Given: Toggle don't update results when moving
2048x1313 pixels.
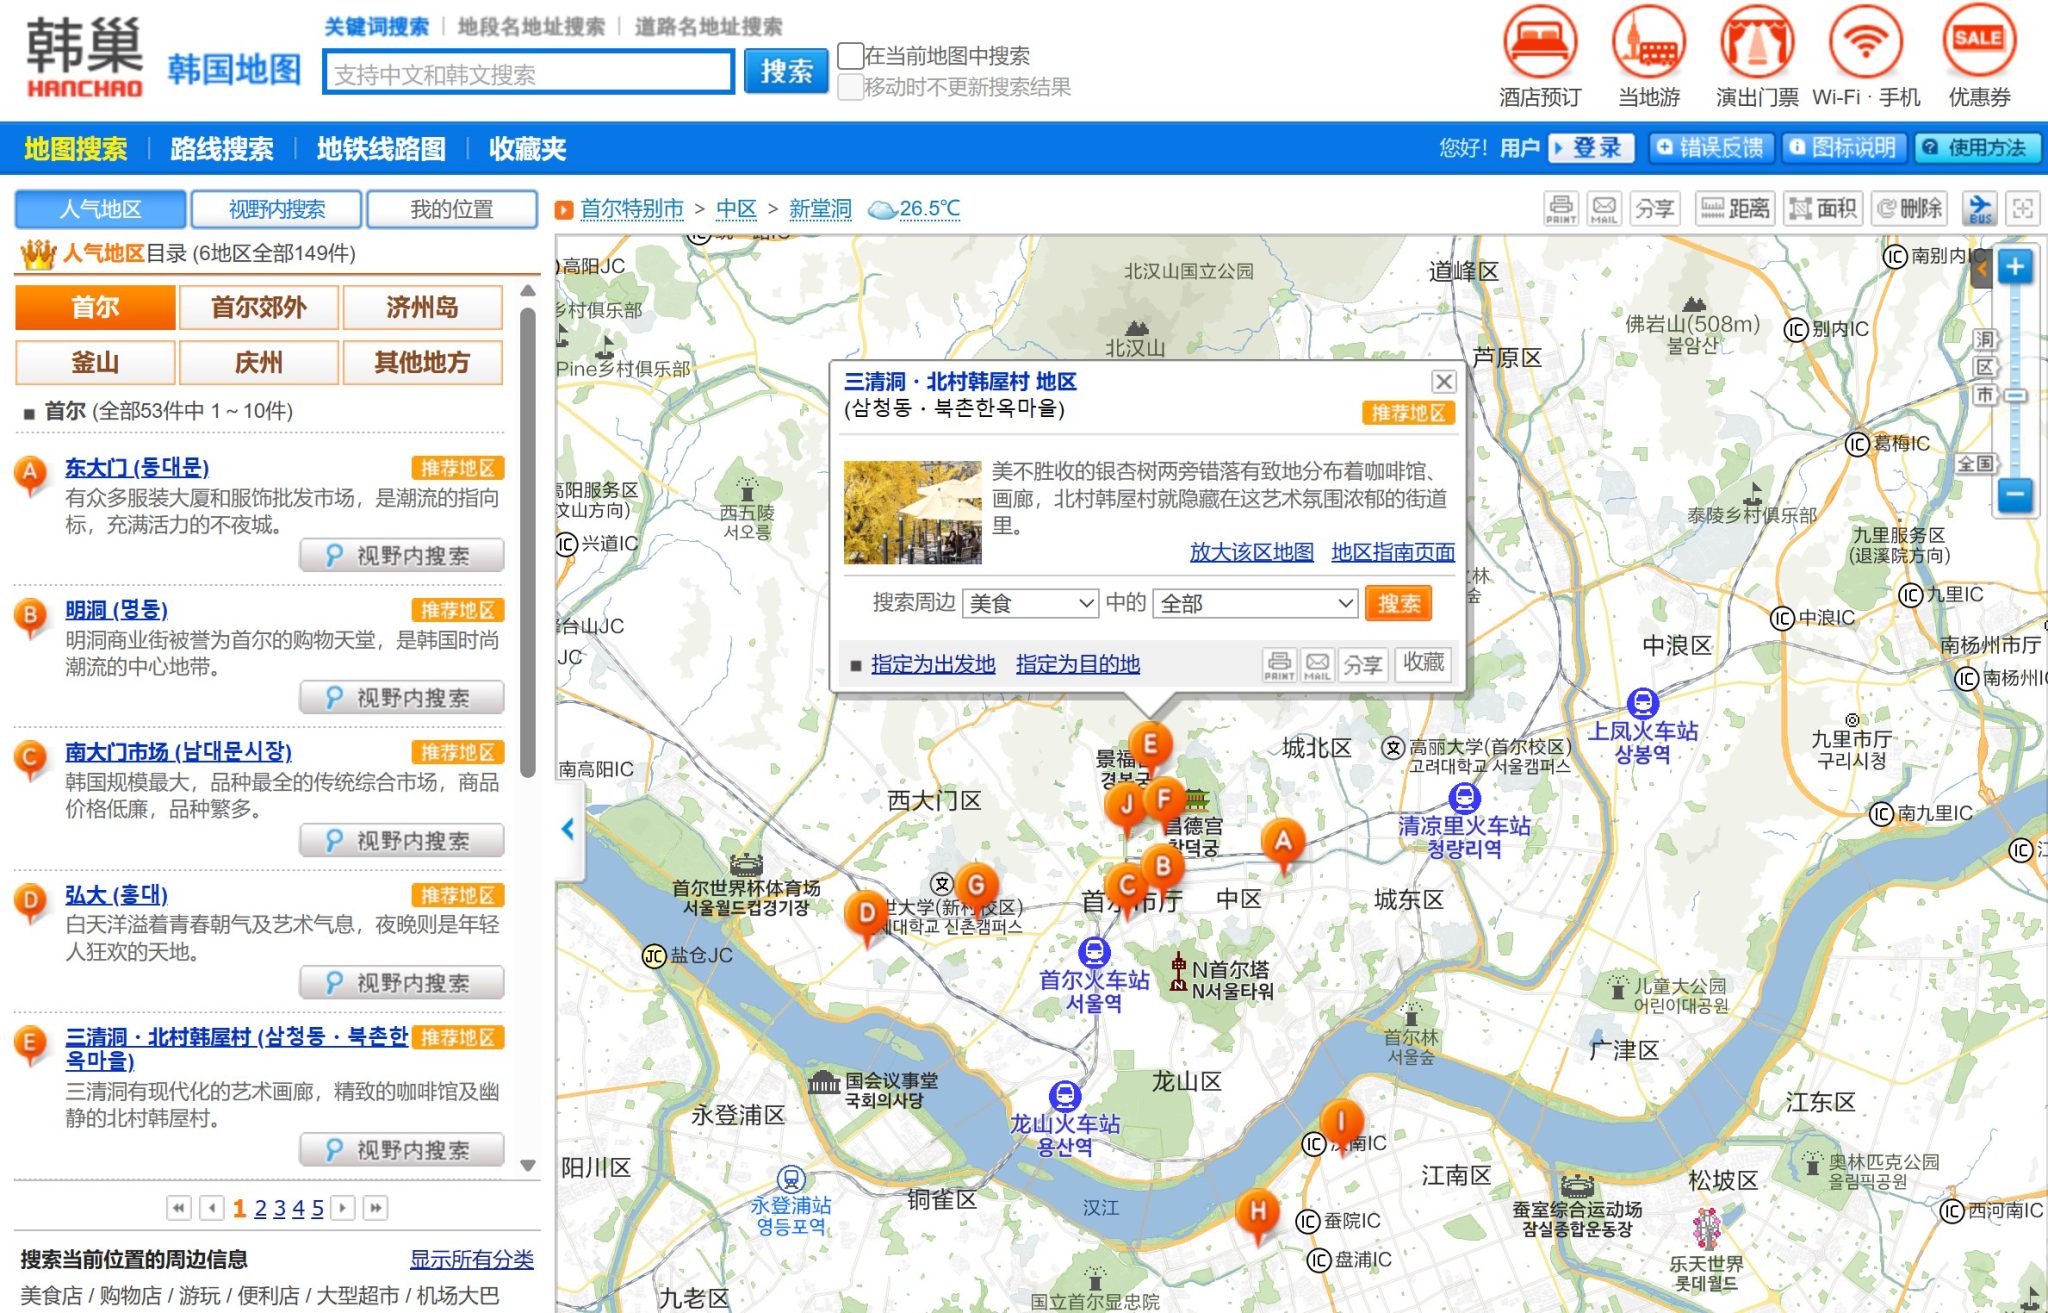Looking at the screenshot, I should (x=851, y=86).
